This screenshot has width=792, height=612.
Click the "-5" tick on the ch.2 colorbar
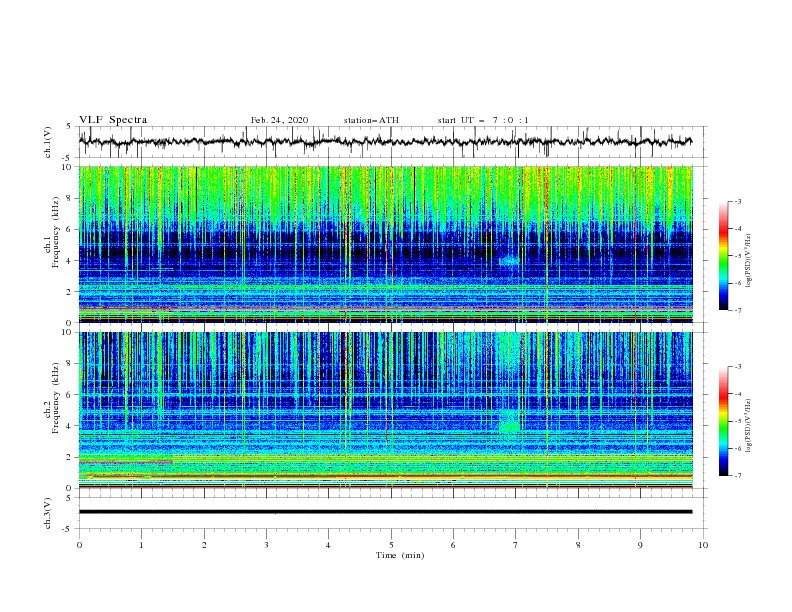tap(737, 421)
